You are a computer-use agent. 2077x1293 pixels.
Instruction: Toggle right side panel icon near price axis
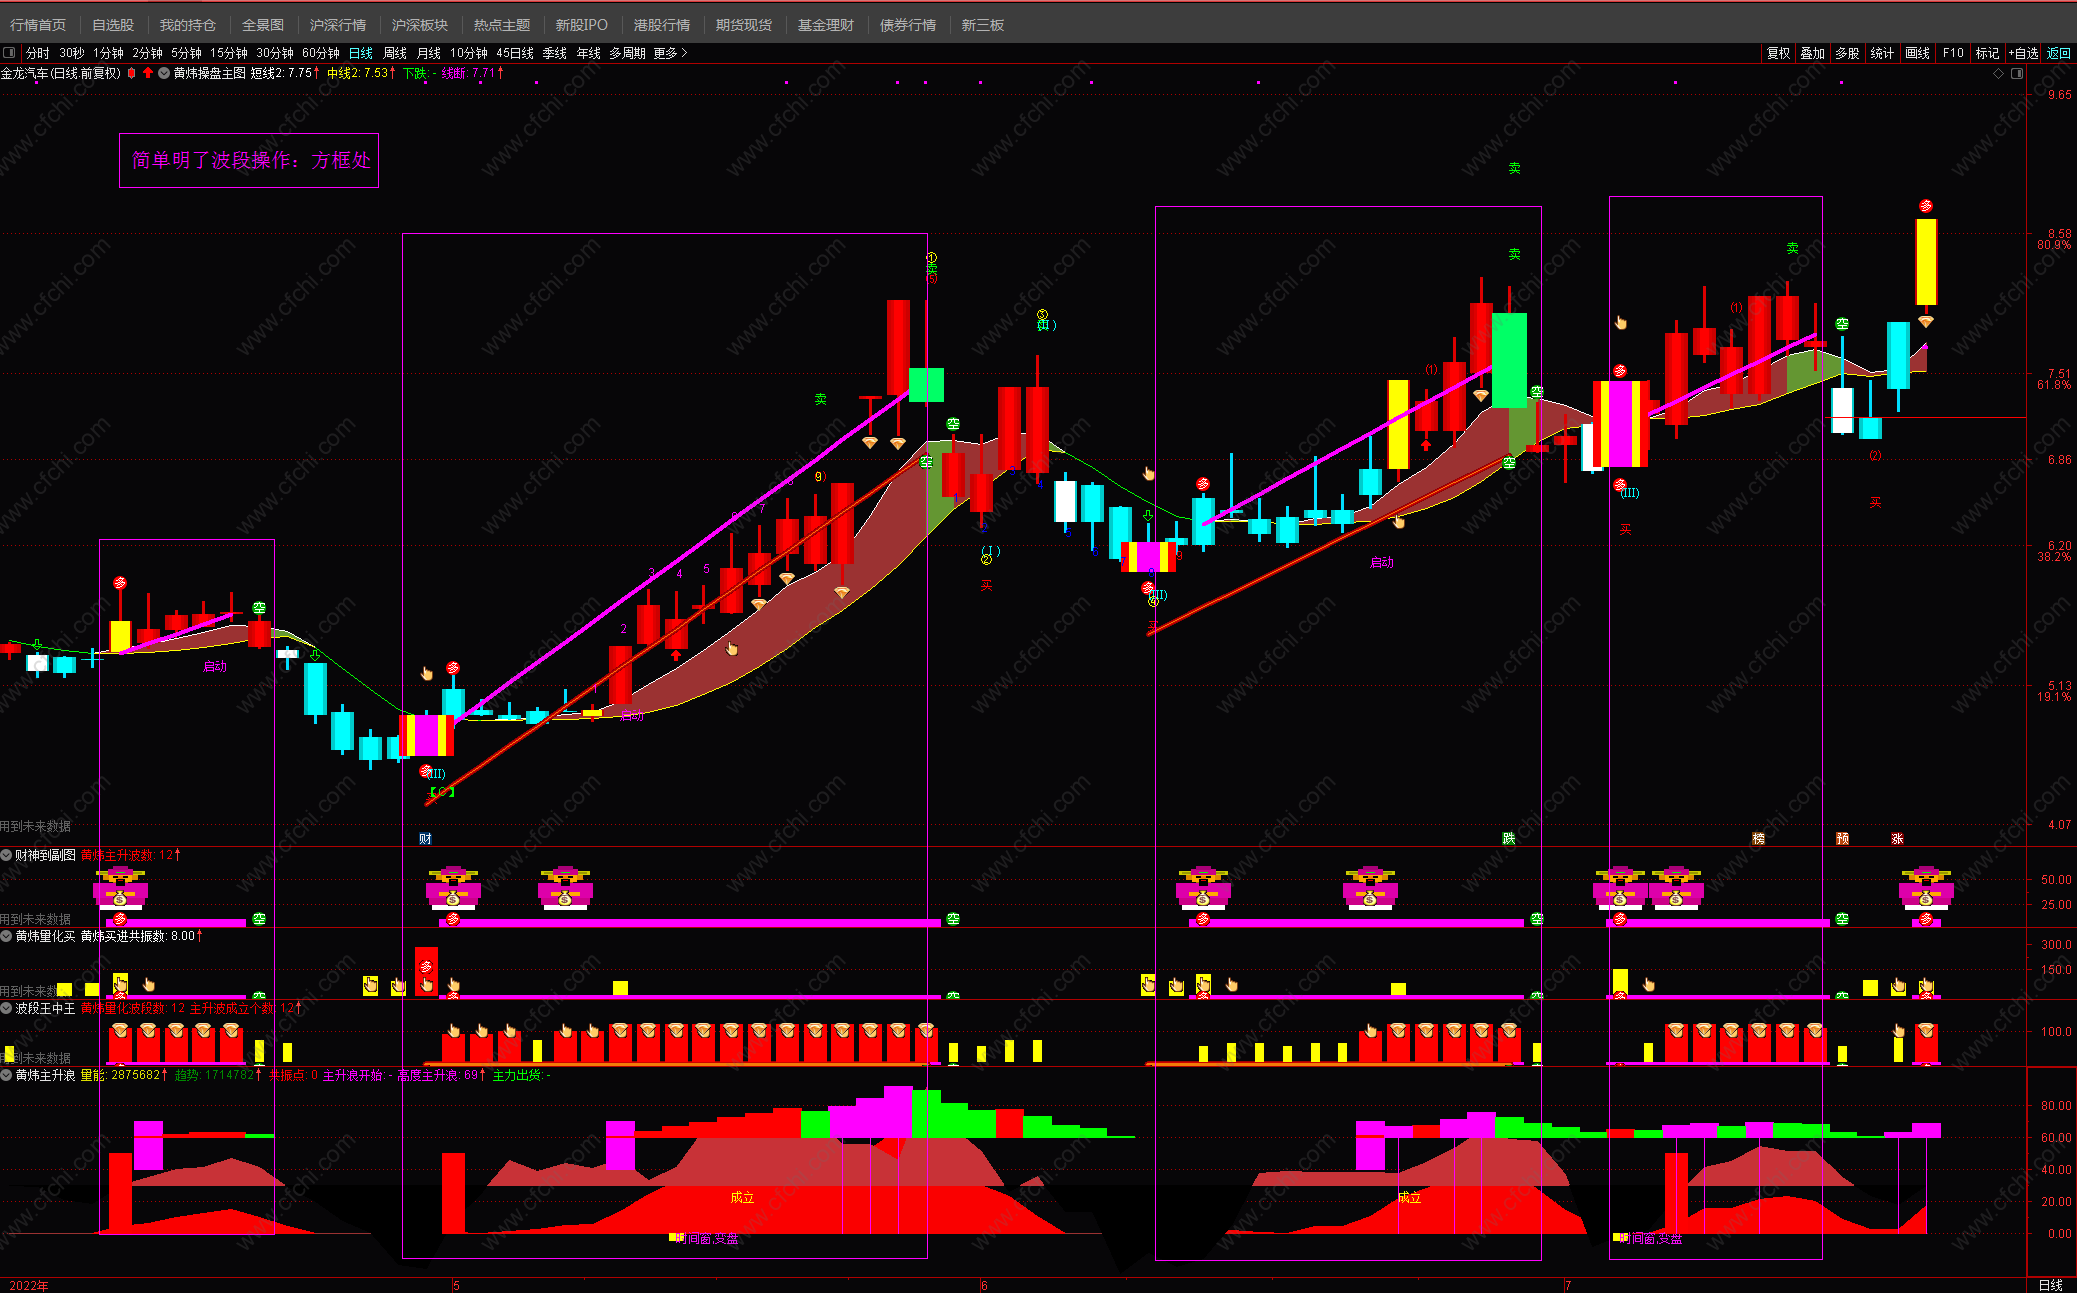click(x=2016, y=73)
